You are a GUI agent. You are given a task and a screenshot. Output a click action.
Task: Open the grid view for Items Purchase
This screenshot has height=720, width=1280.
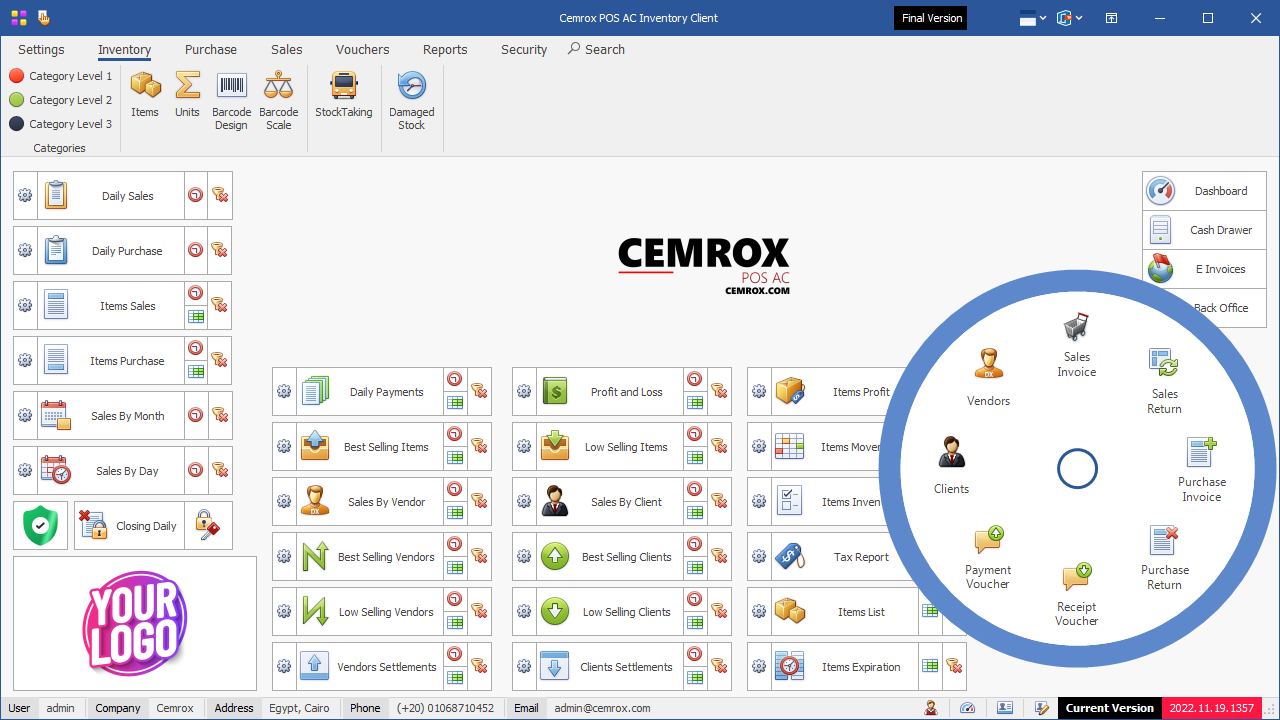[196, 372]
